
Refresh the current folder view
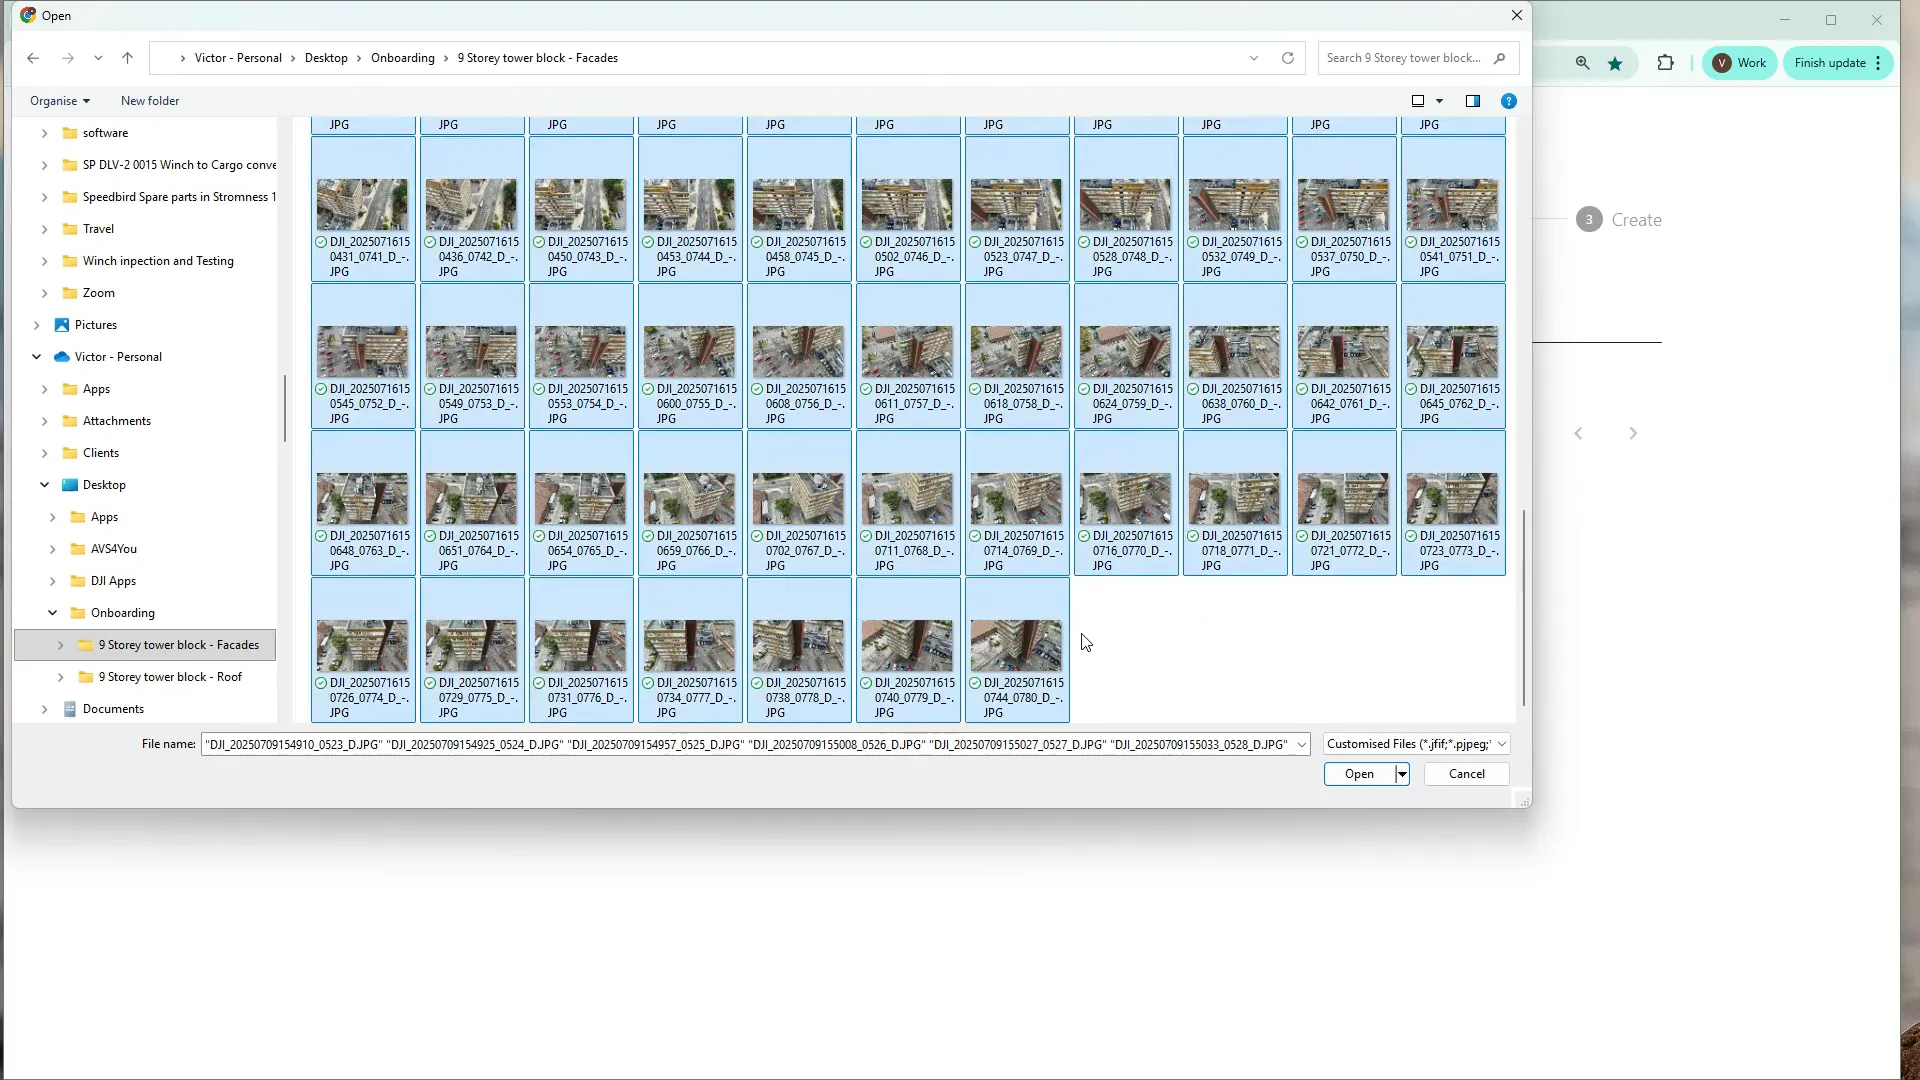1288,58
